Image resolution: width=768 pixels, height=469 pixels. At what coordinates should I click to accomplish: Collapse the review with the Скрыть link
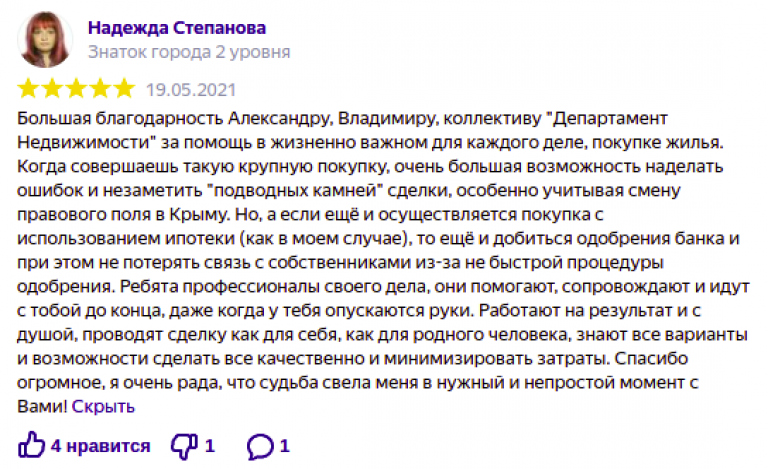[103, 406]
